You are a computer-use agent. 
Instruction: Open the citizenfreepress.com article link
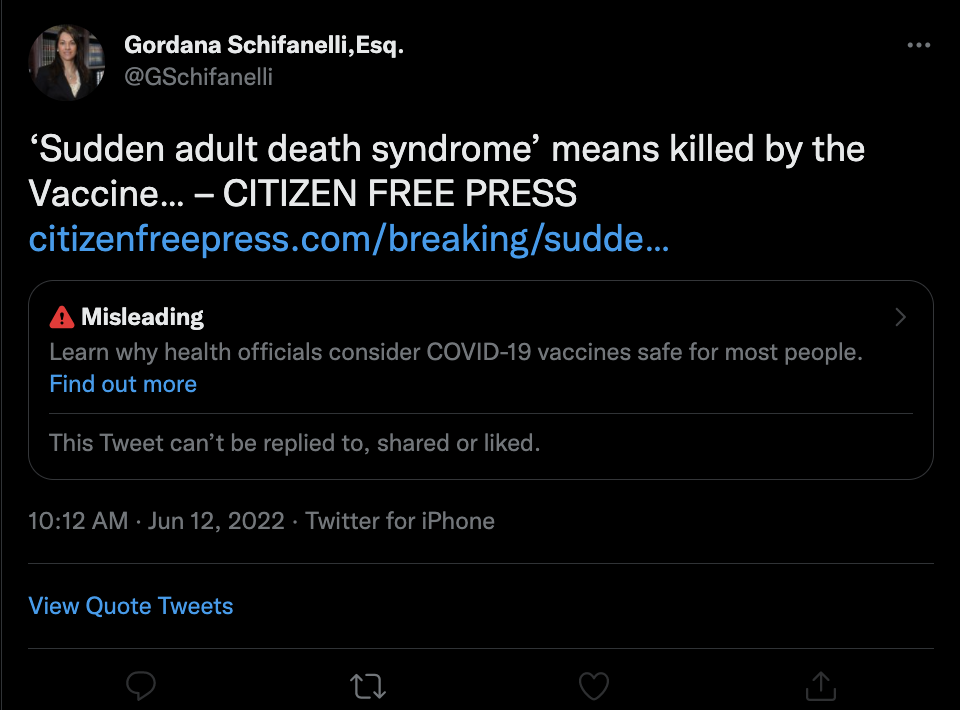(x=349, y=240)
